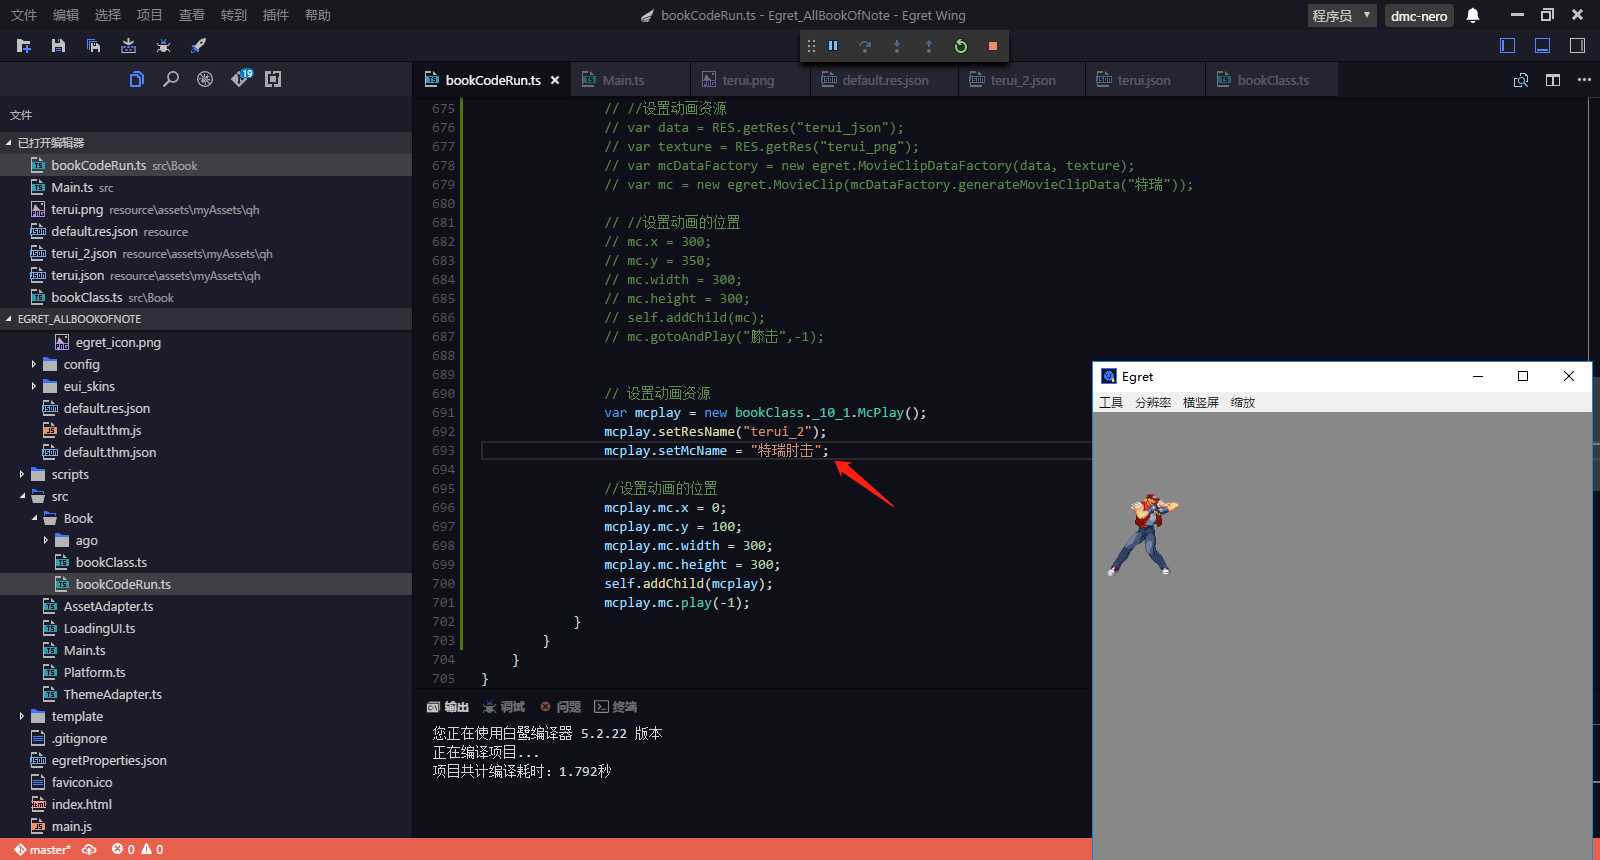
Task: Click the notification bell icon
Action: (x=1473, y=15)
